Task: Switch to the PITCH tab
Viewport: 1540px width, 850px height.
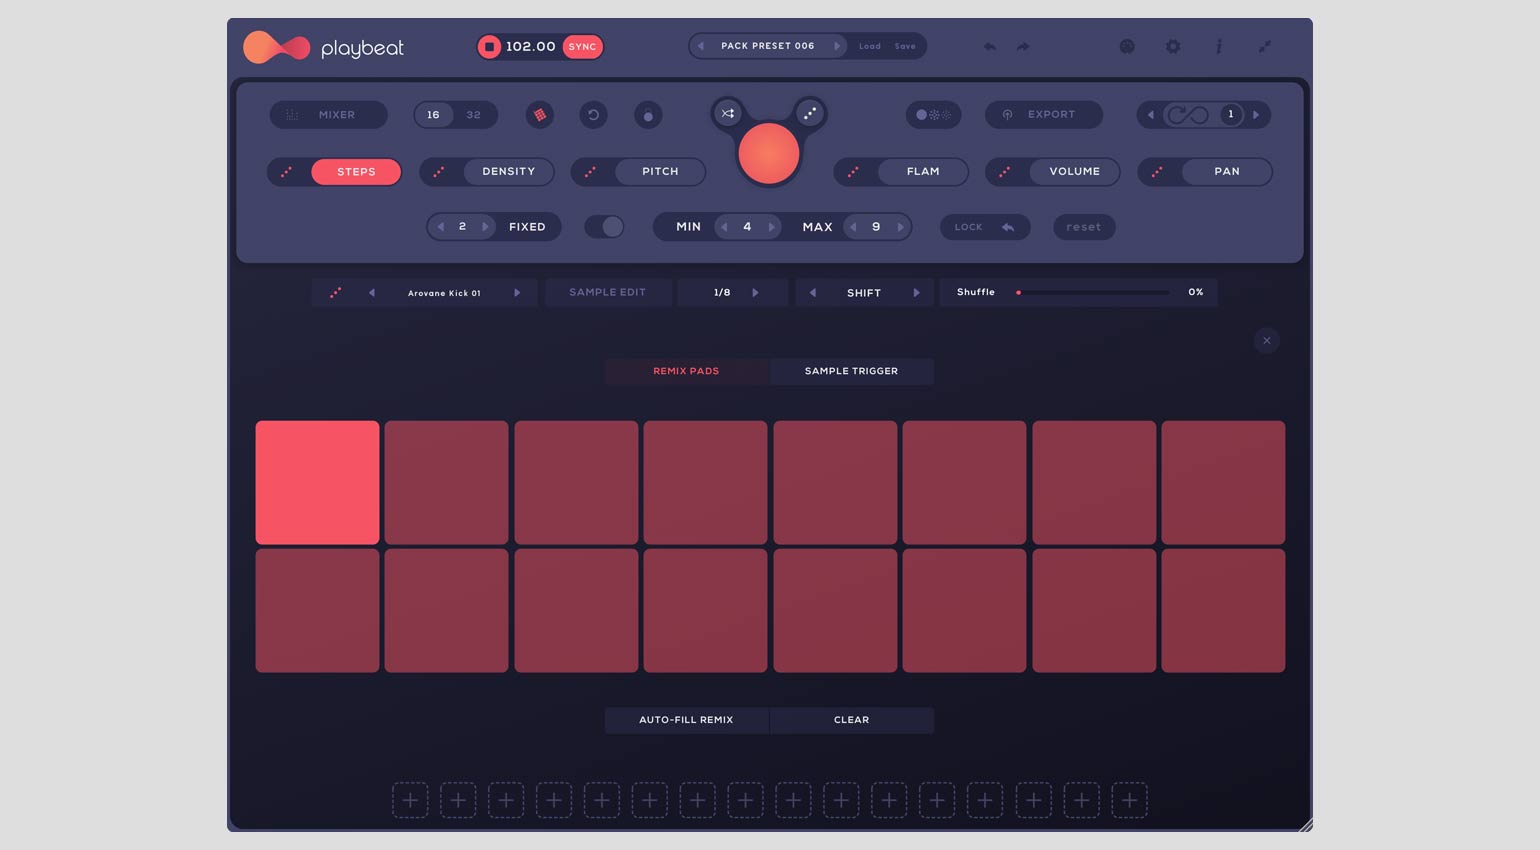Action: [x=660, y=172]
